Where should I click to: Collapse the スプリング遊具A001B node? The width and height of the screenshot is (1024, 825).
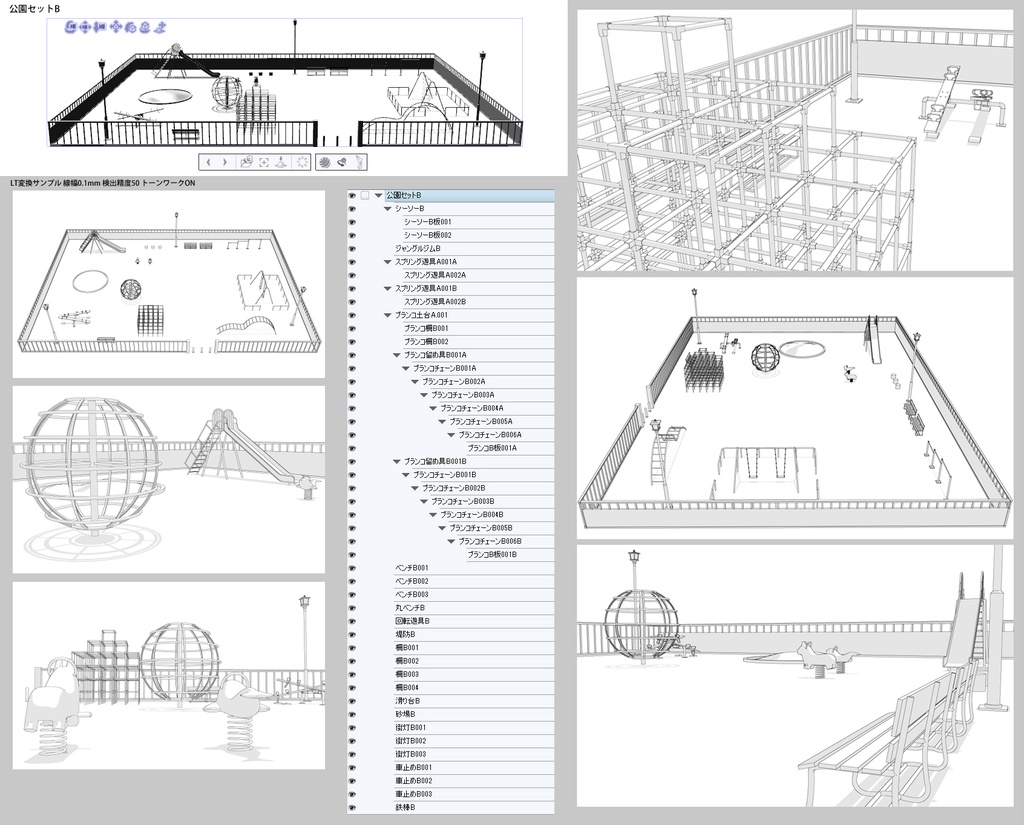point(388,289)
